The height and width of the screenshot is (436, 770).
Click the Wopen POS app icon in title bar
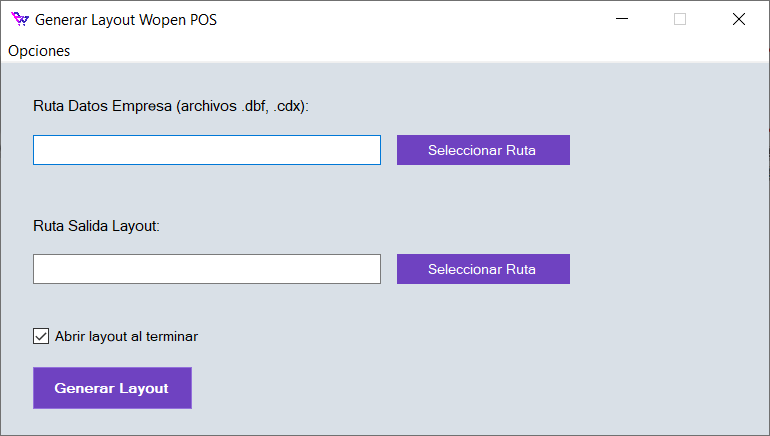pyautogui.click(x=19, y=19)
